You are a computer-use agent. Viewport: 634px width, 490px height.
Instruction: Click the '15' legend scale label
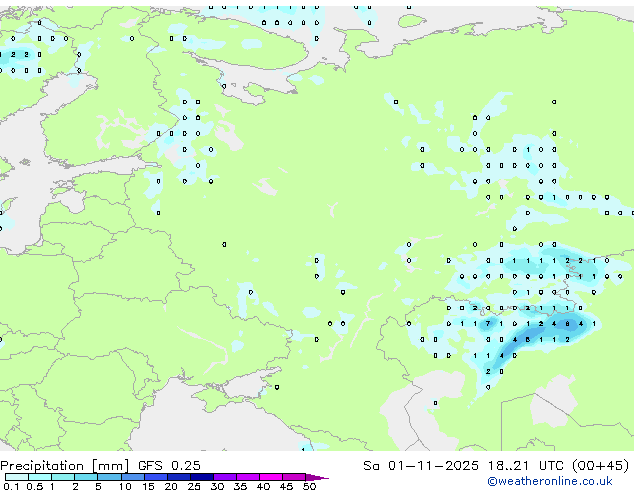148,486
